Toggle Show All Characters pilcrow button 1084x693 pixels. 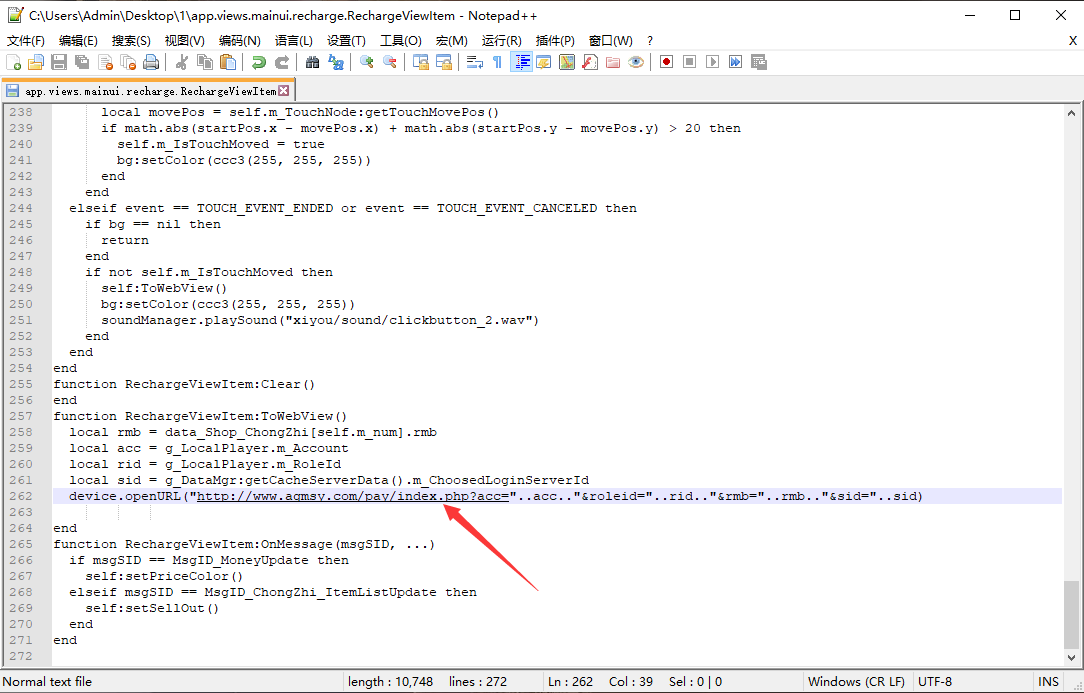(497, 62)
